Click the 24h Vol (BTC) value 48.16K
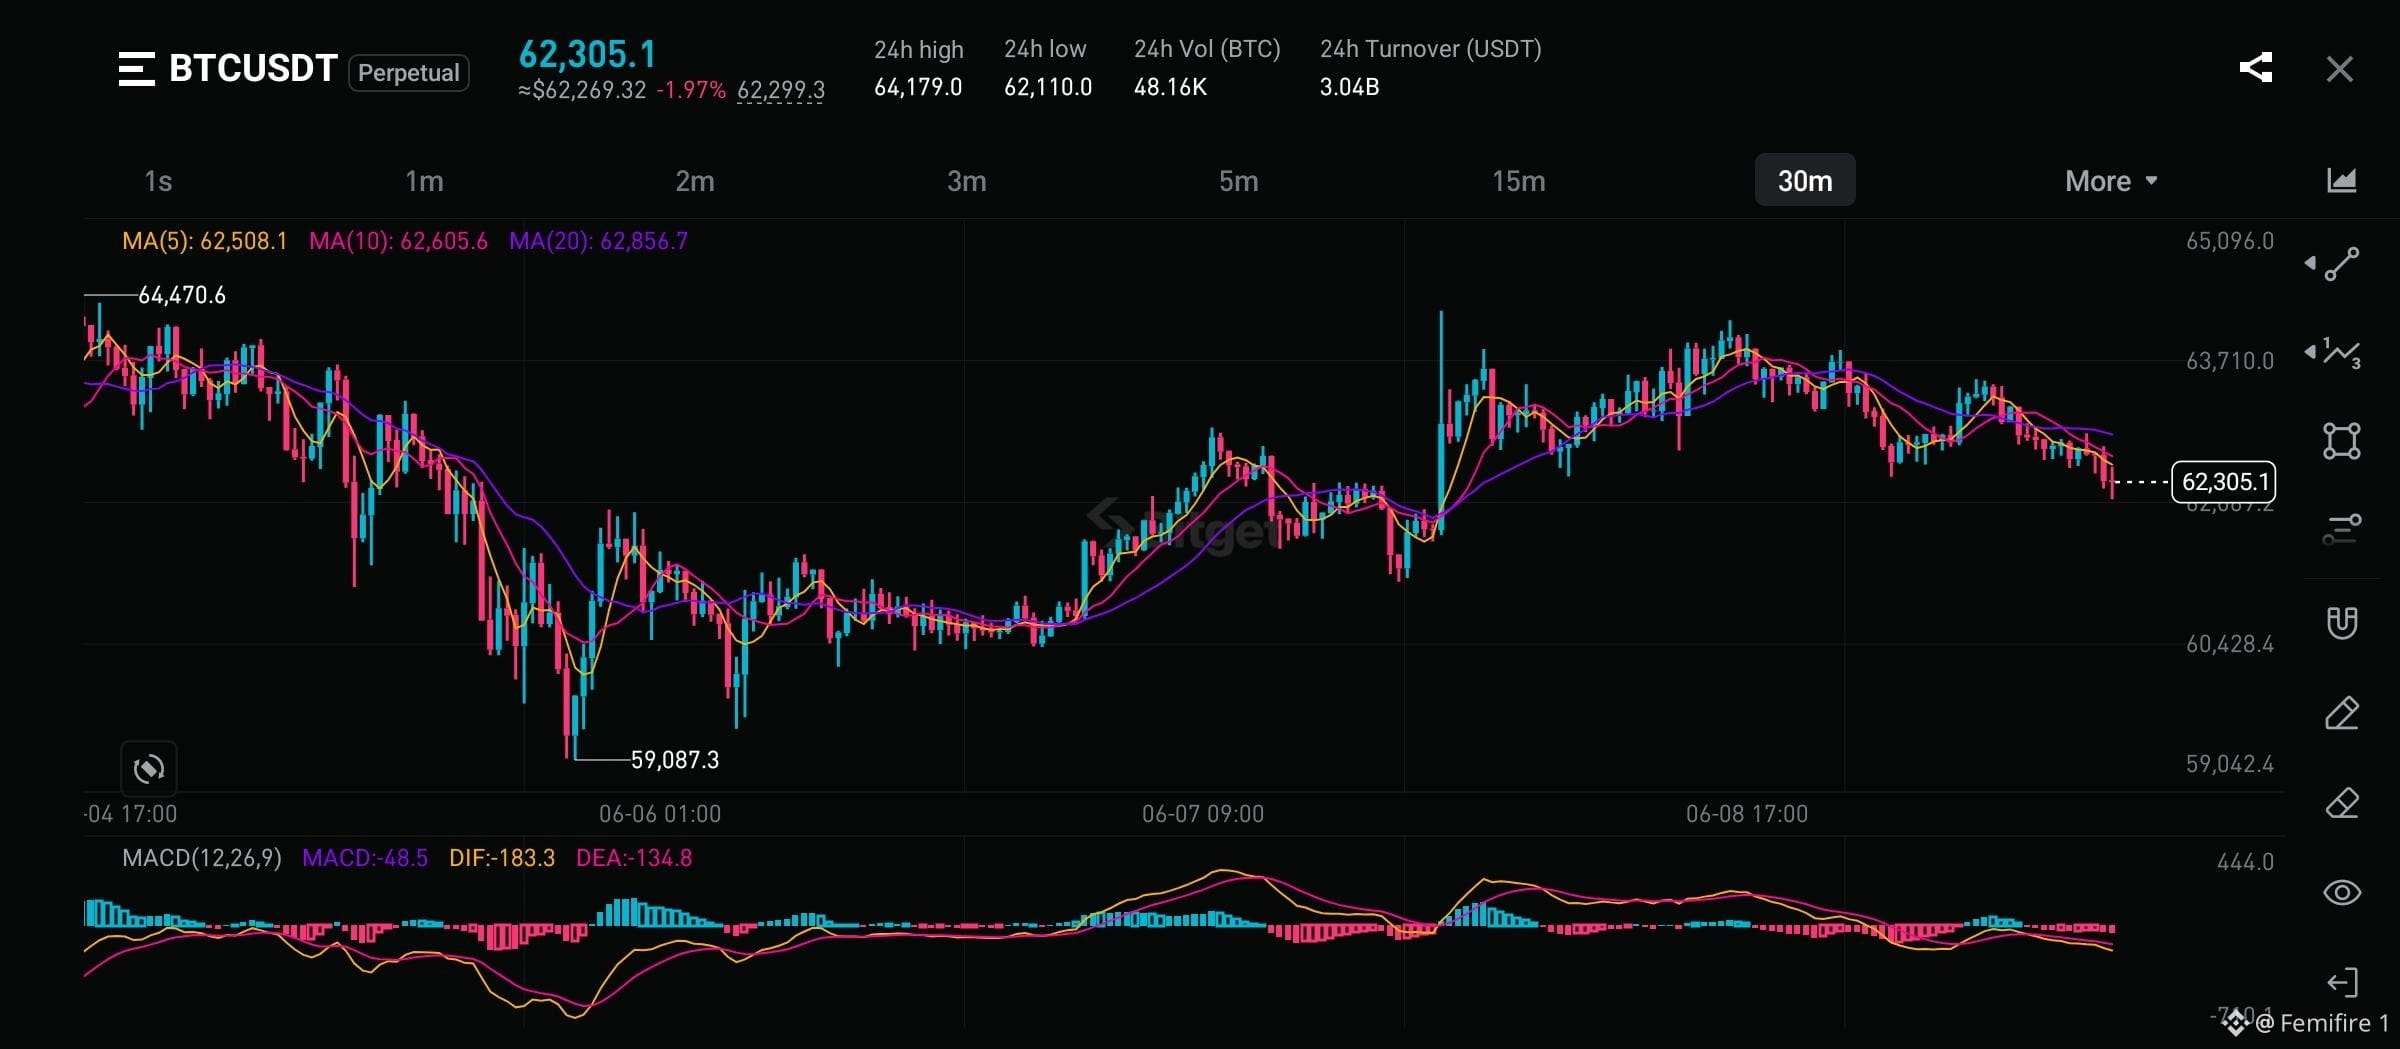Viewport: 2400px width, 1049px height. (1170, 87)
